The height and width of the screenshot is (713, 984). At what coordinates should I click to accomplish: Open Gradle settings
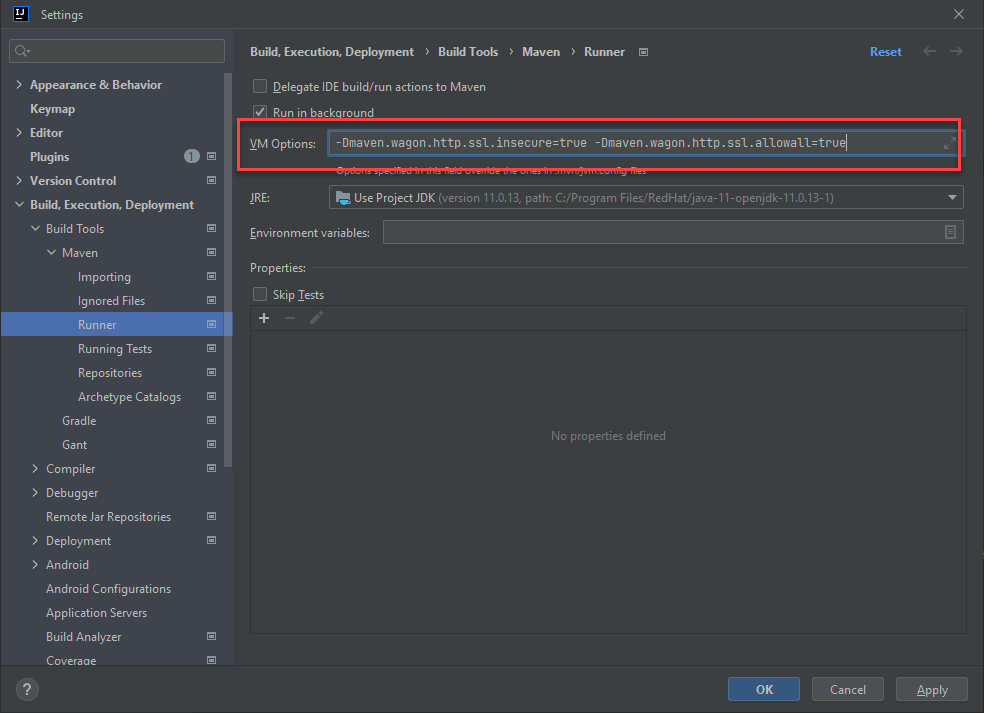[x=79, y=421]
